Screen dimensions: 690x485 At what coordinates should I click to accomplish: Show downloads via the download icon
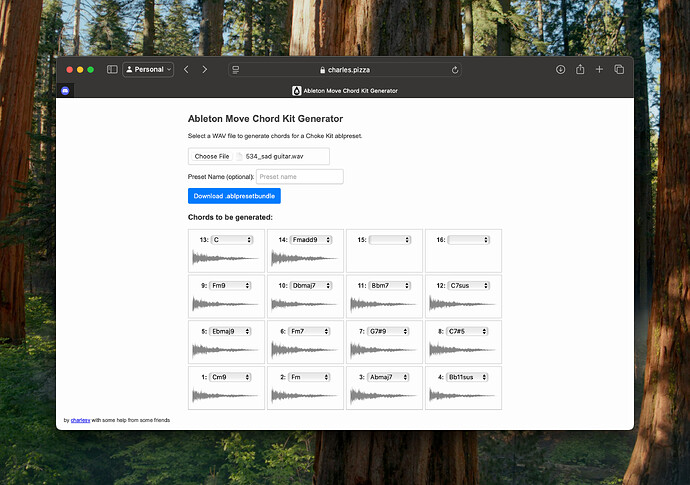click(x=560, y=69)
